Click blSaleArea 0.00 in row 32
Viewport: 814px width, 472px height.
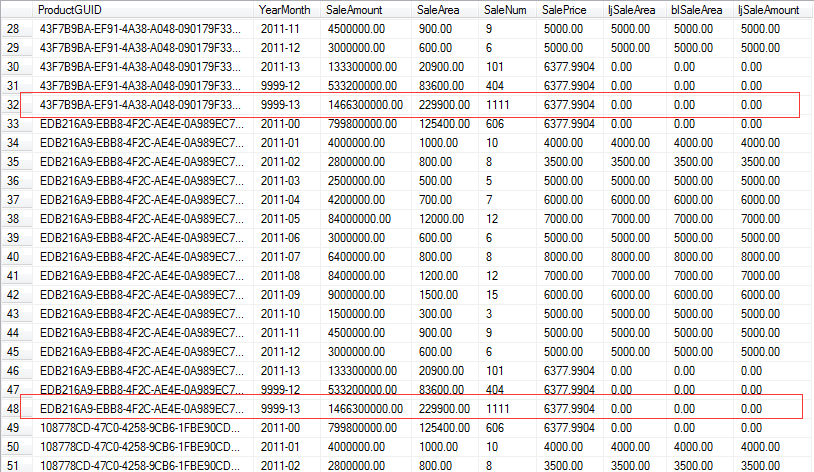pos(684,105)
